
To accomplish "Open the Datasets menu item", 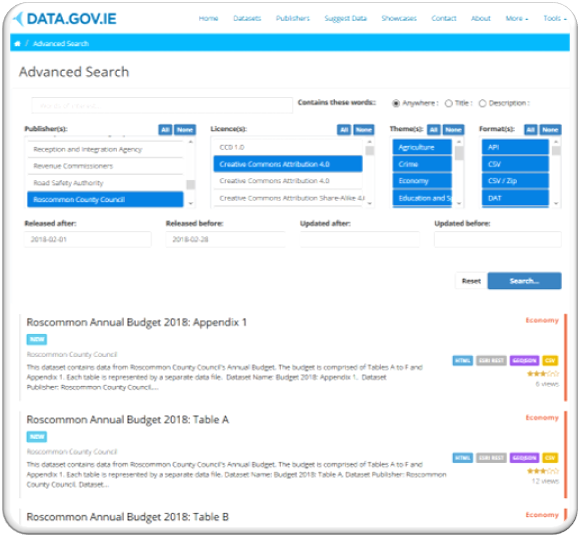I will coord(247,18).
